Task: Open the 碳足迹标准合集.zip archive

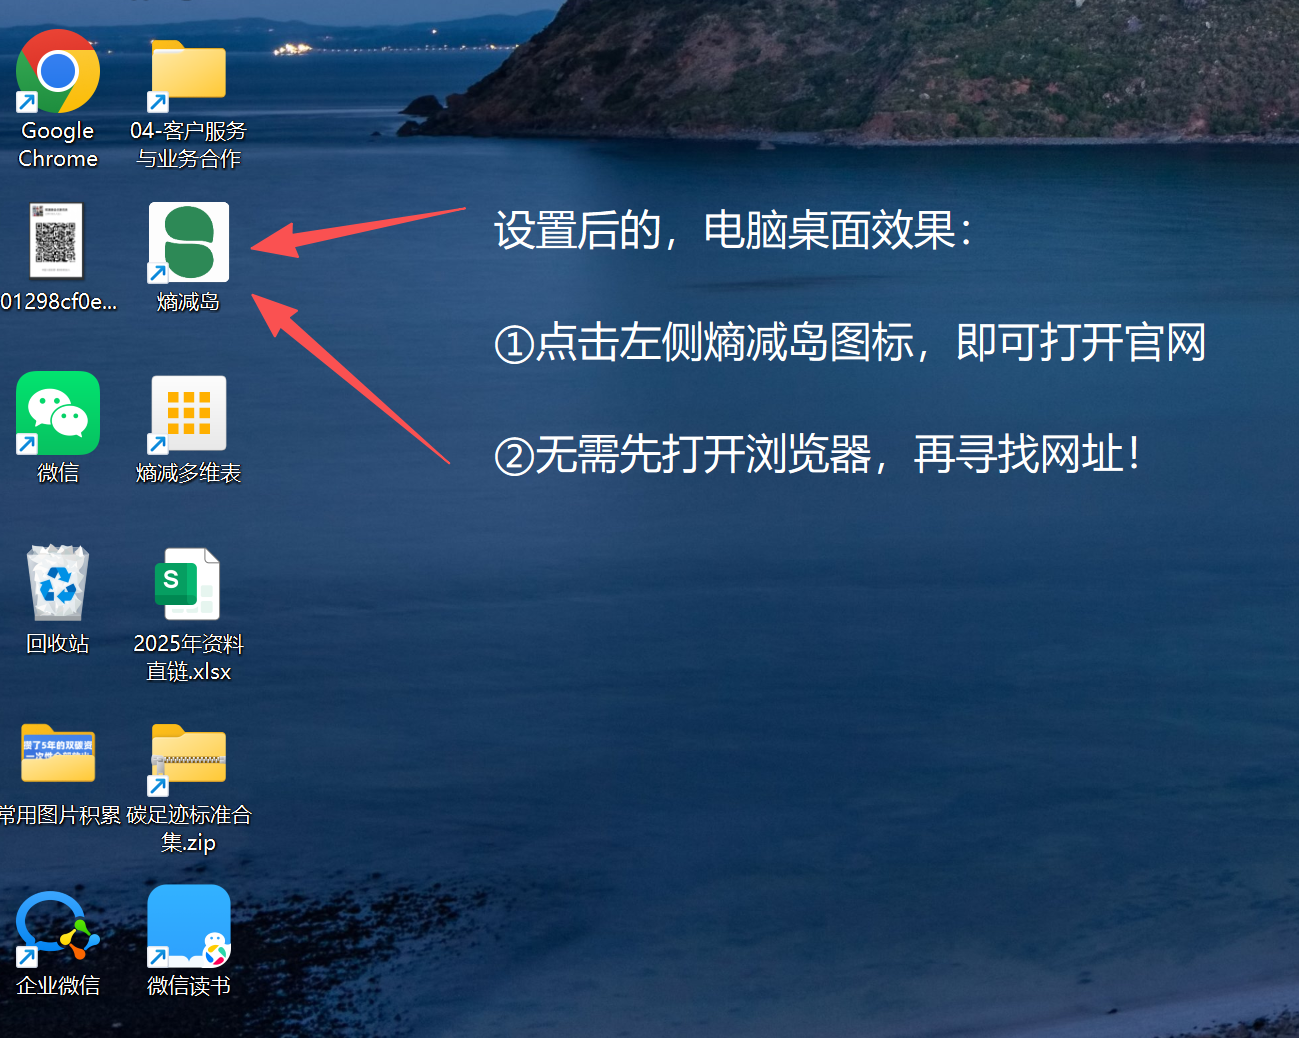Action: tap(188, 754)
